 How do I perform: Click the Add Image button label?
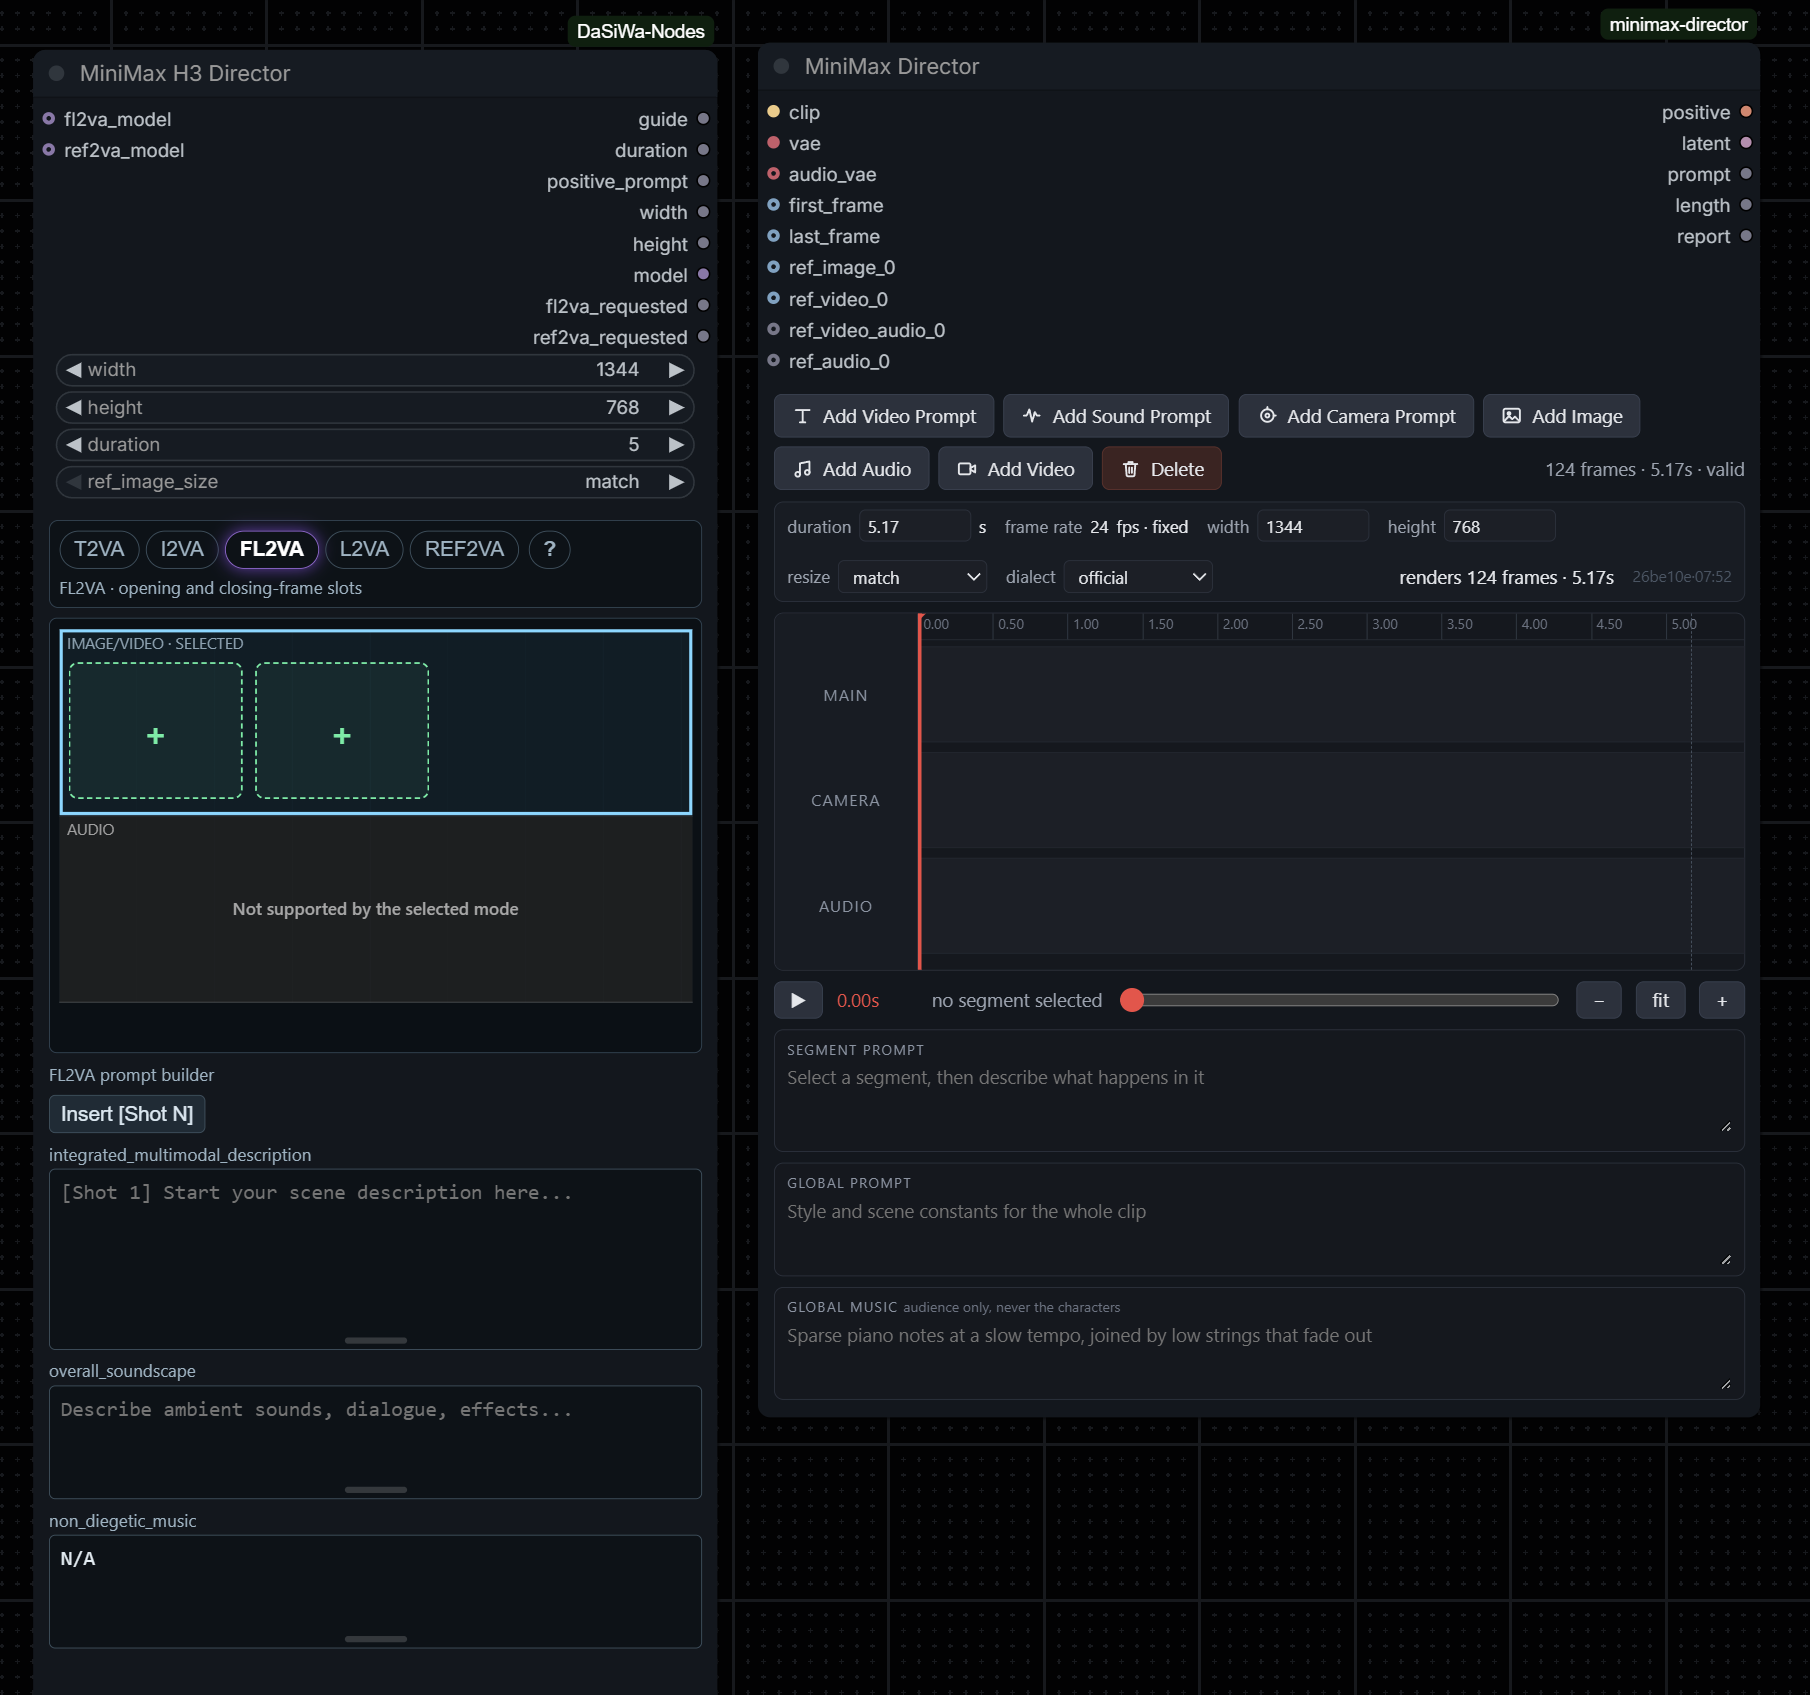1577,416
